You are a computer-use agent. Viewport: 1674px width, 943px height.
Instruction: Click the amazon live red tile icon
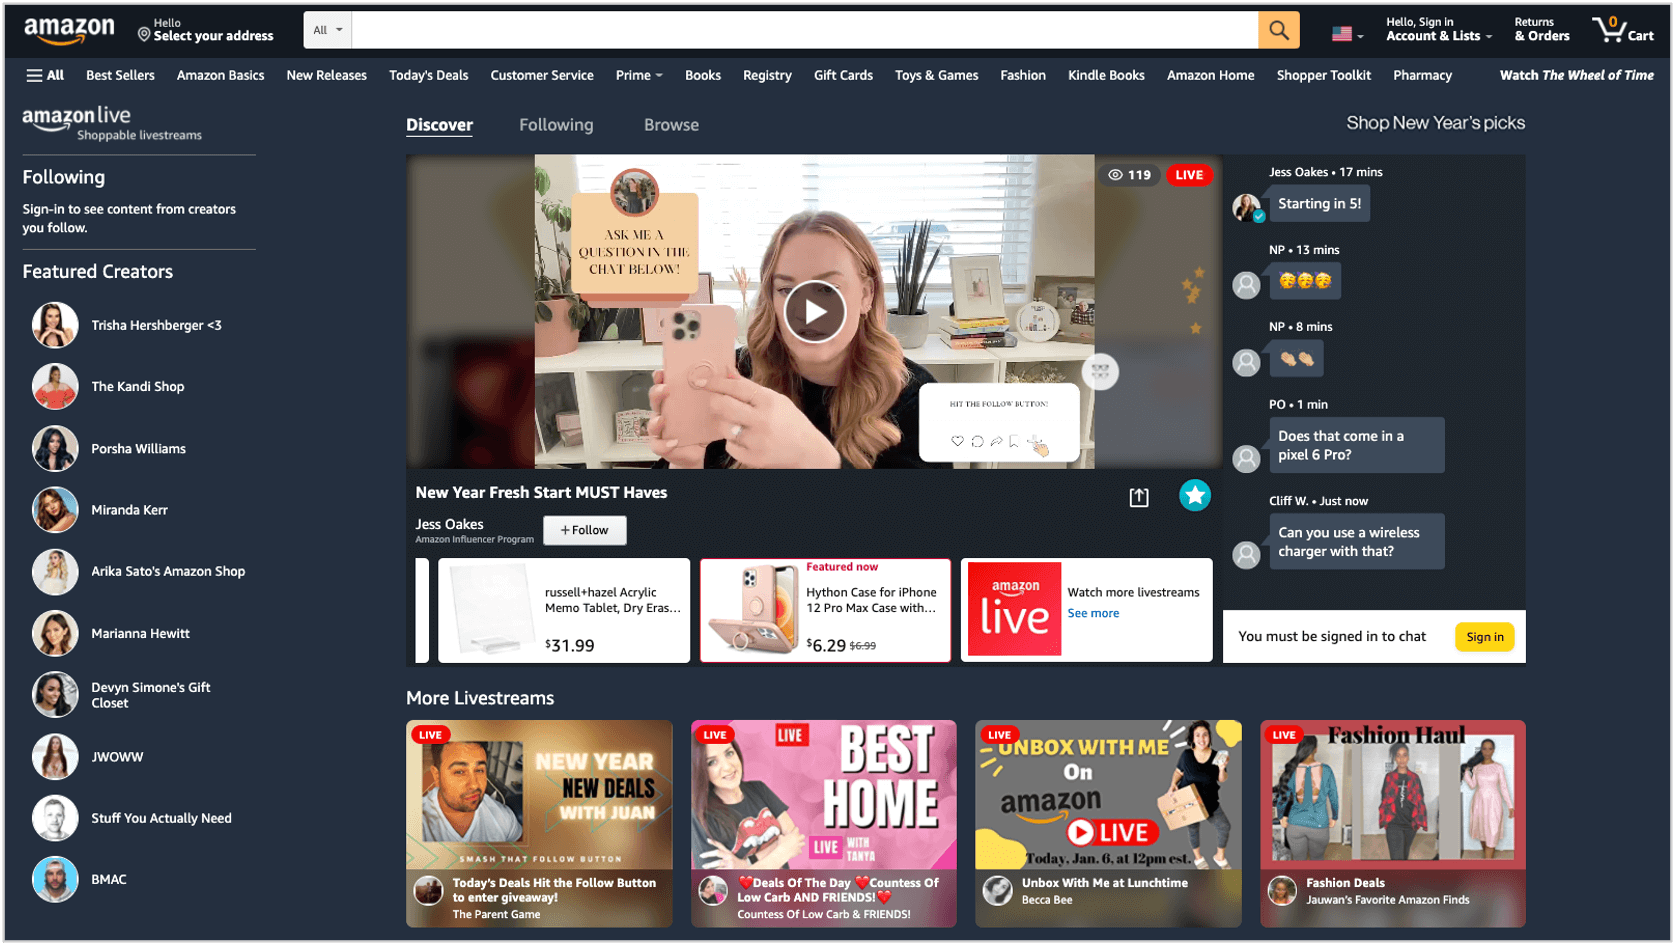[x=1014, y=610]
